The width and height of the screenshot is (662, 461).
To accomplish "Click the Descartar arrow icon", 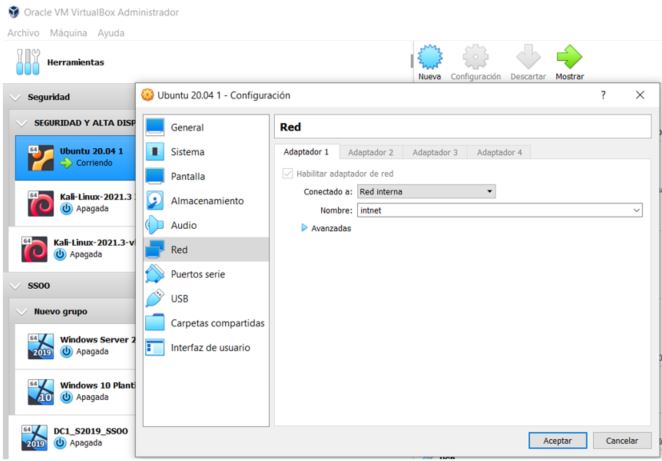I will pyautogui.click(x=528, y=57).
